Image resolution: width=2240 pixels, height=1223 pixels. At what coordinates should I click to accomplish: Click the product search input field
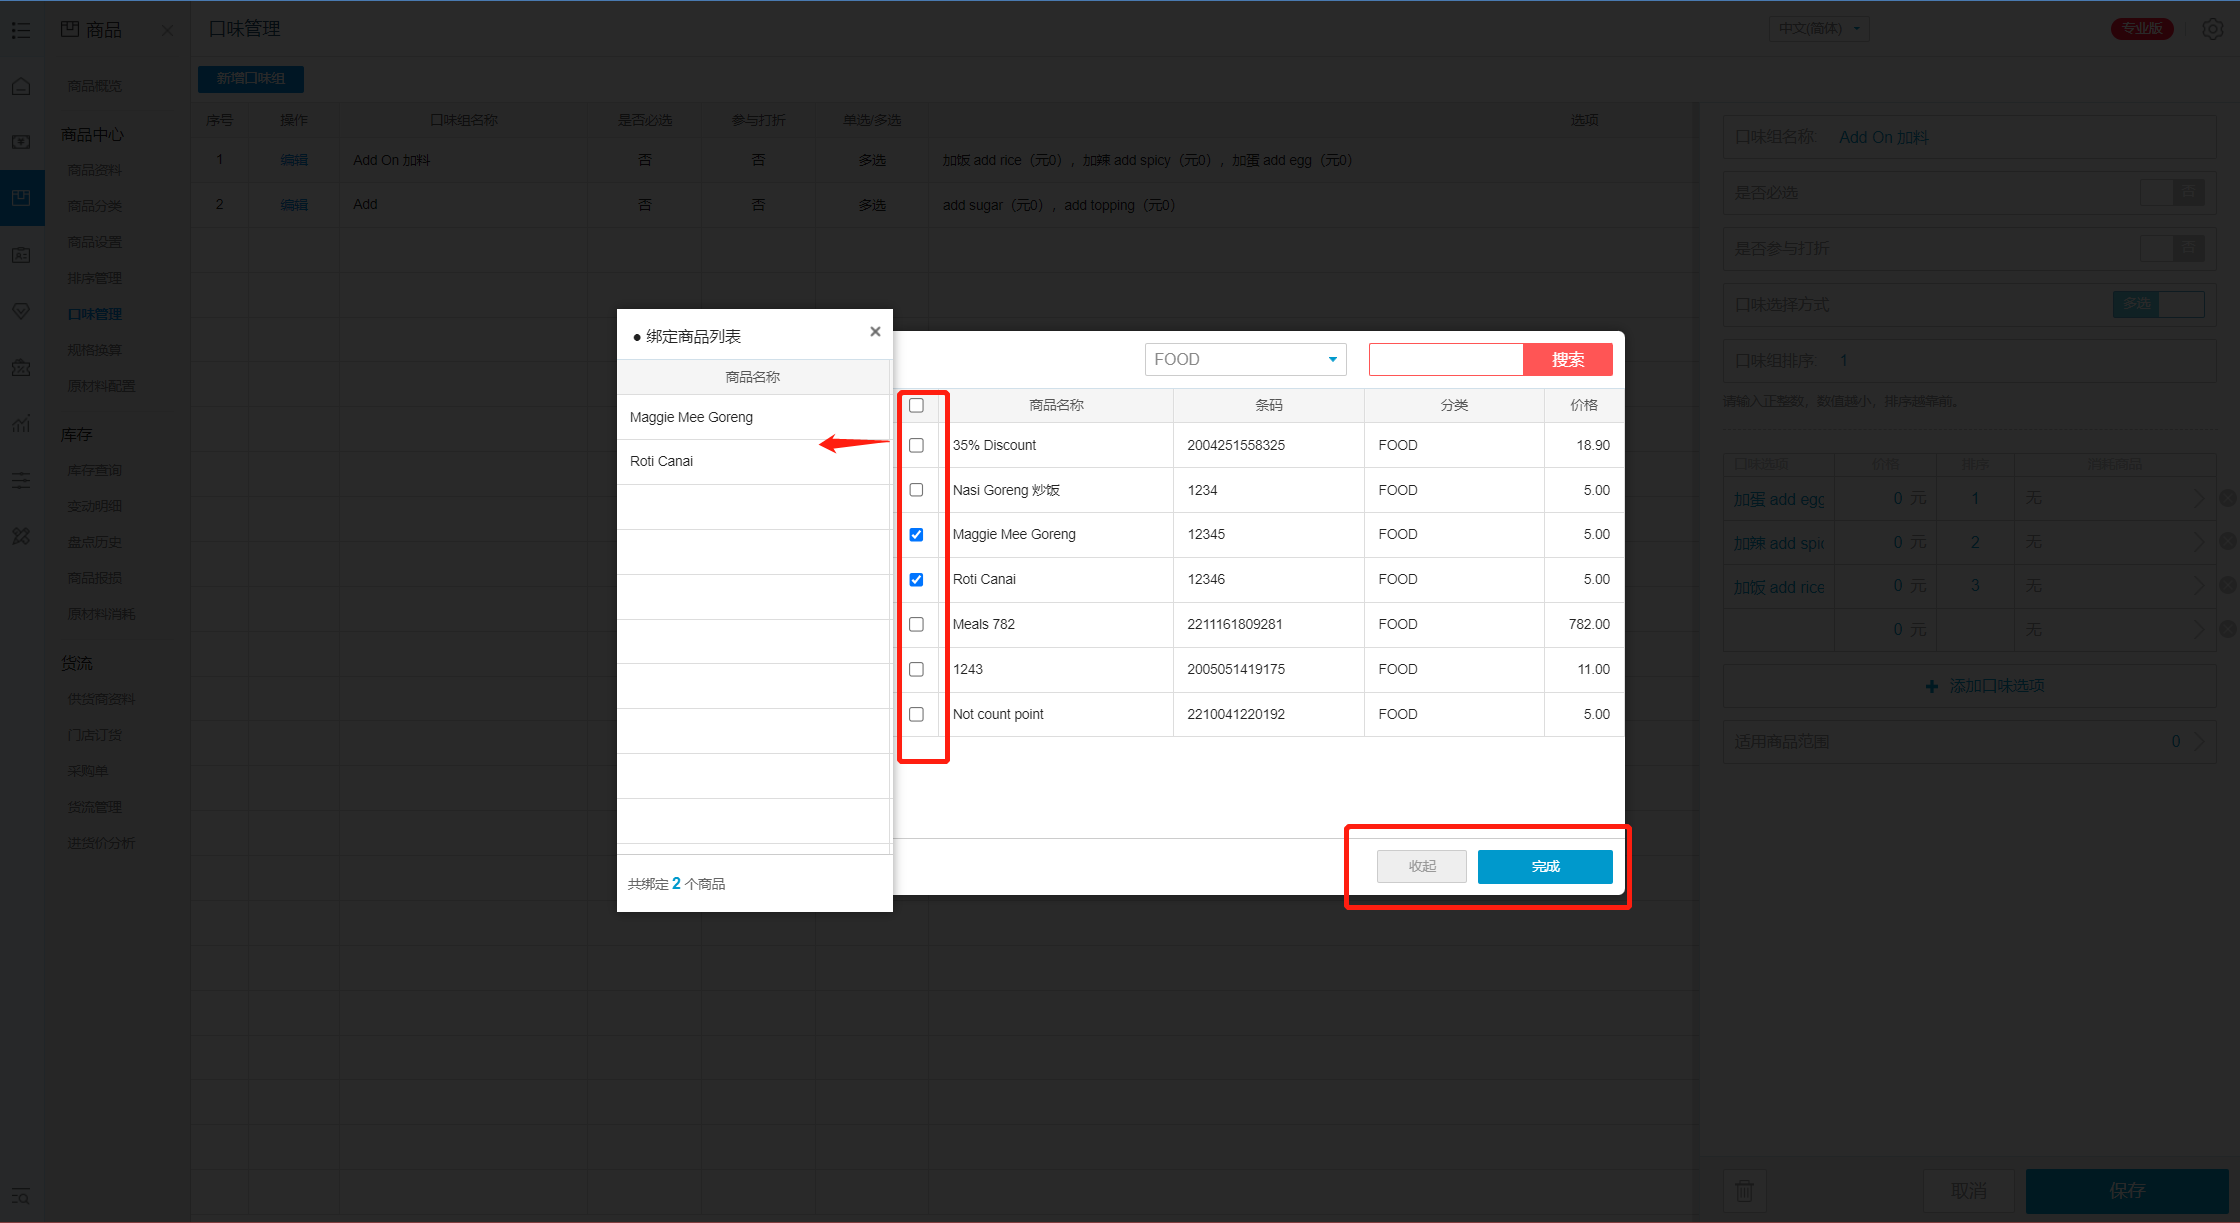(1445, 360)
